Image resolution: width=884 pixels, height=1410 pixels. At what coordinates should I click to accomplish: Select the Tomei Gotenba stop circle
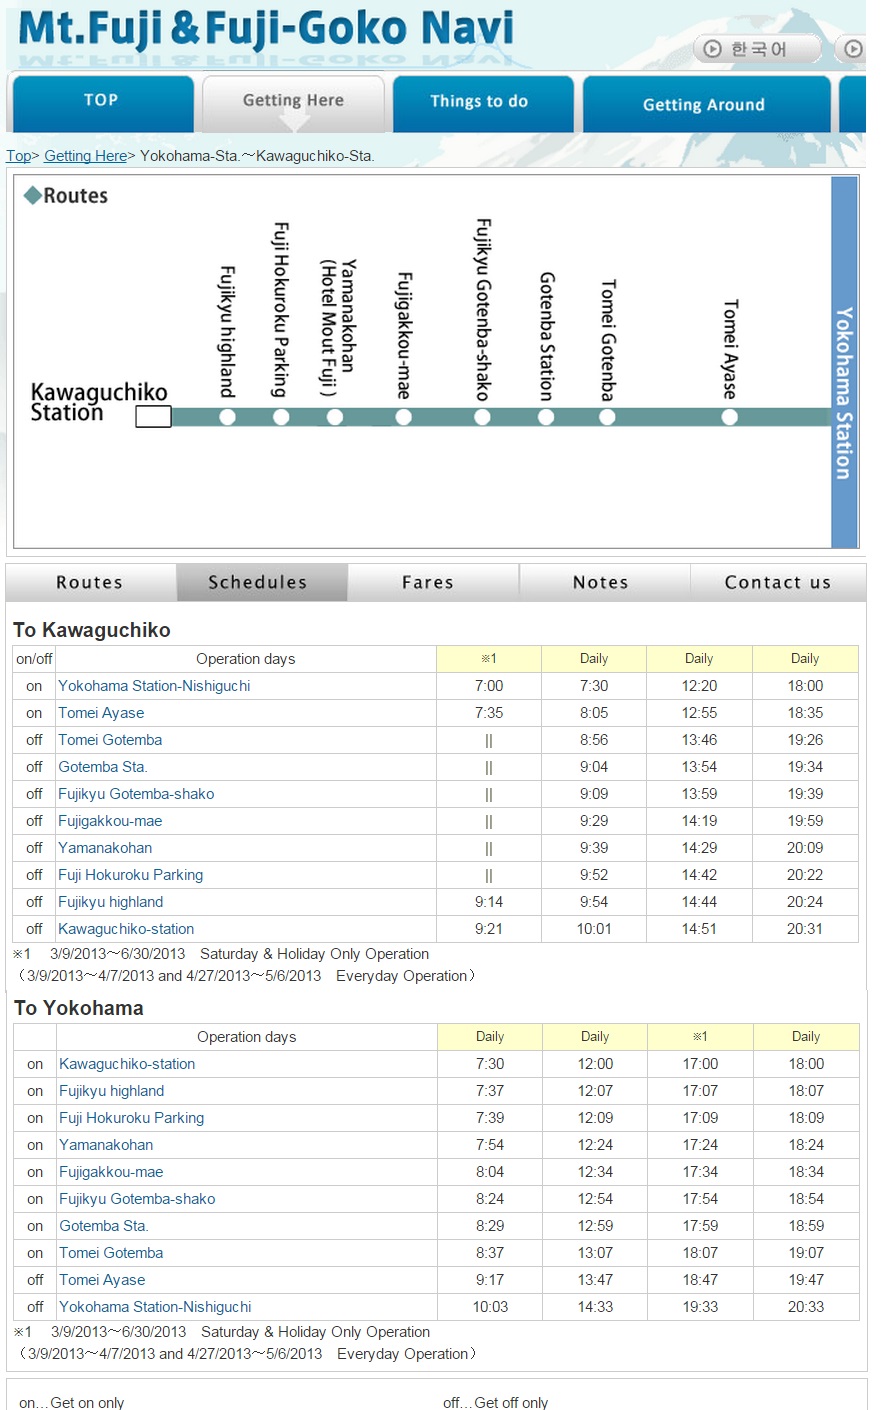[607, 417]
